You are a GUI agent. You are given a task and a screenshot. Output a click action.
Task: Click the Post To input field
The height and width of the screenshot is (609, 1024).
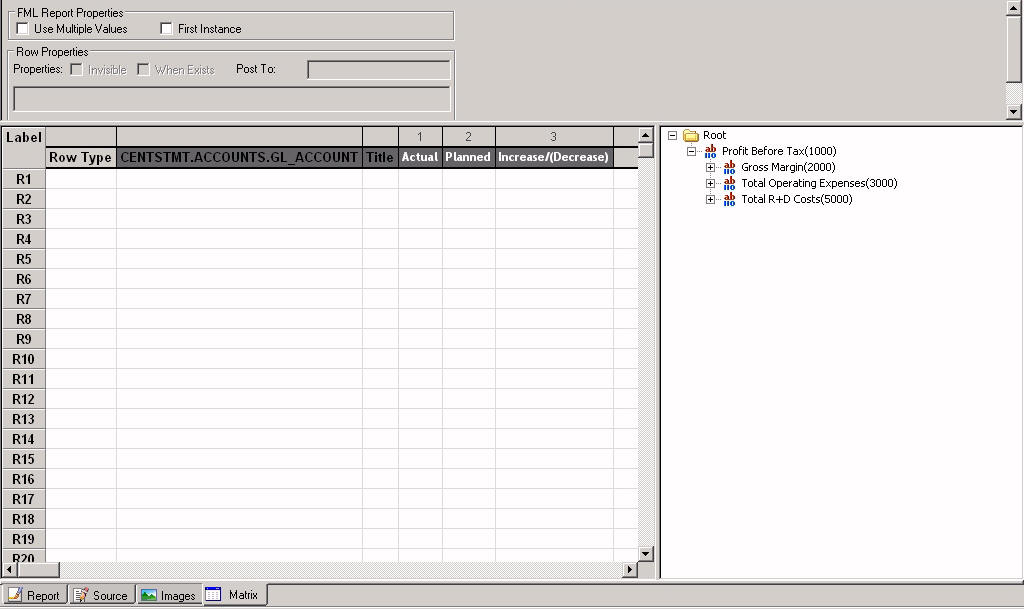coord(379,70)
